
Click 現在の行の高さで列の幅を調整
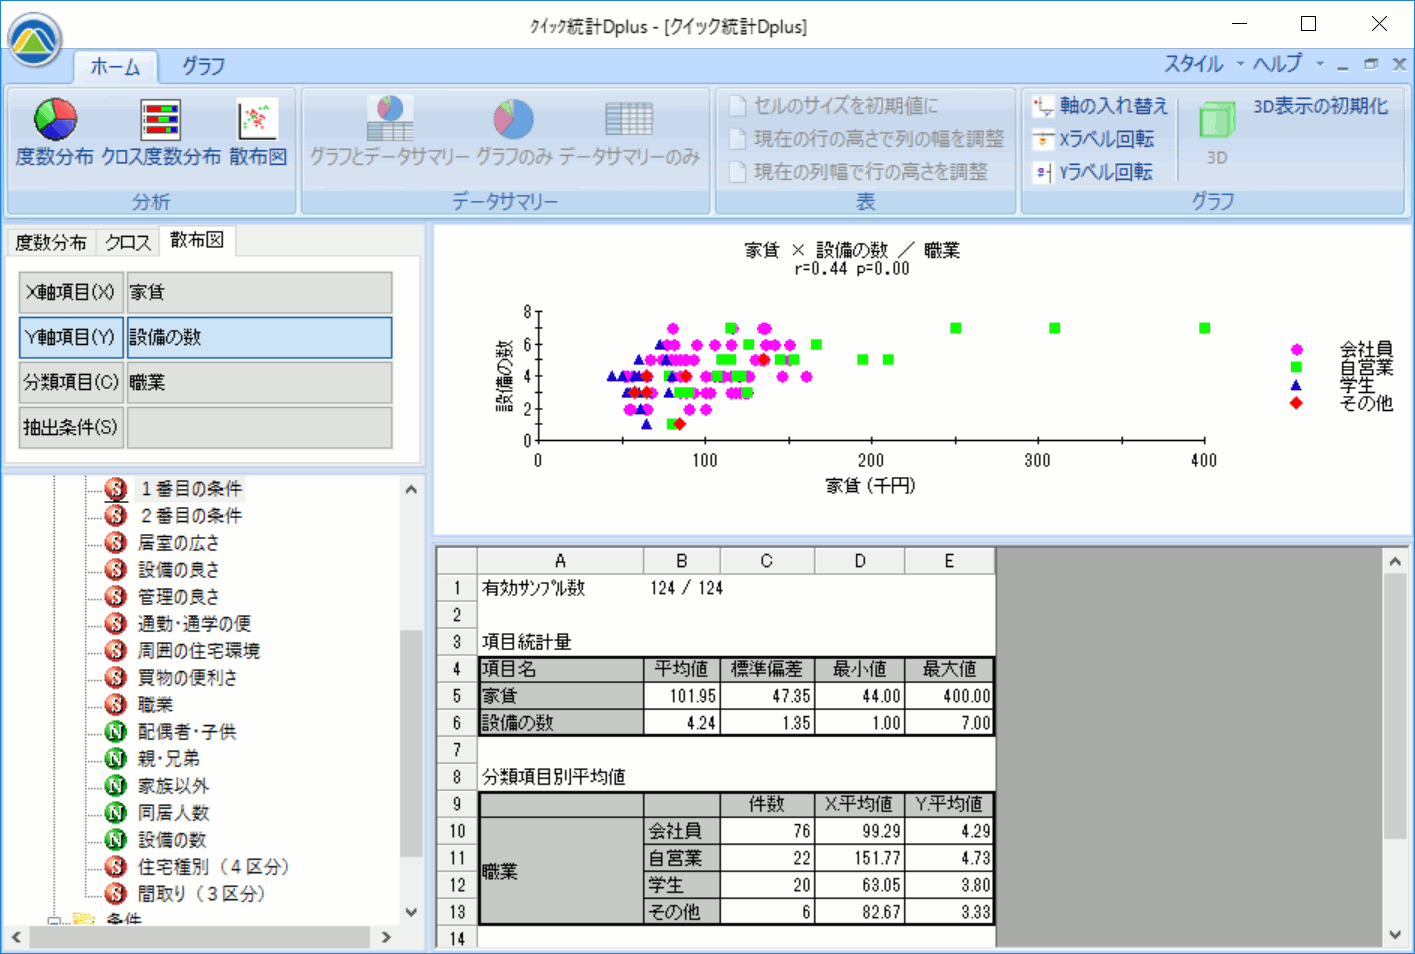pos(866,139)
